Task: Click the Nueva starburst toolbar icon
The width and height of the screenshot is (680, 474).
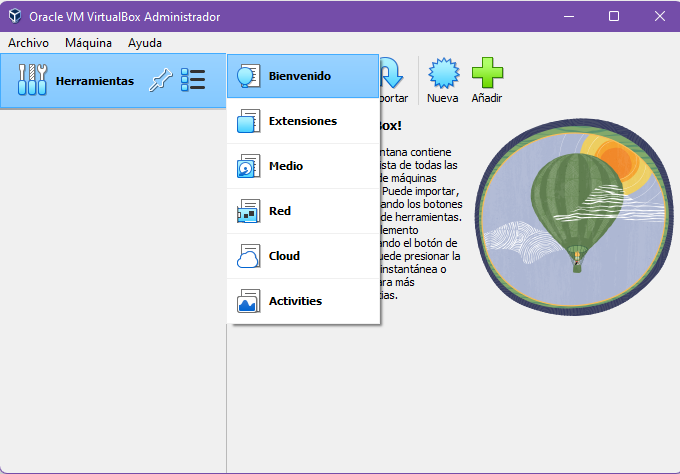Action: [443, 73]
